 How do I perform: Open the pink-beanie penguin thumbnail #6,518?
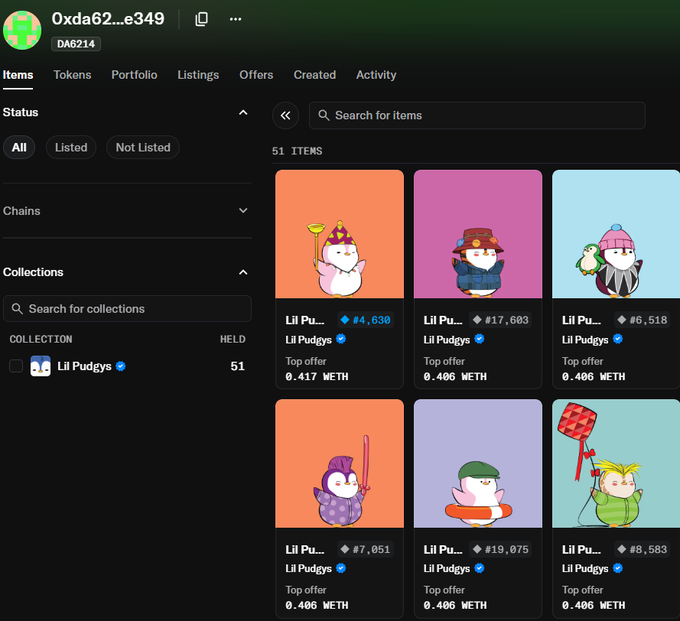(x=616, y=234)
